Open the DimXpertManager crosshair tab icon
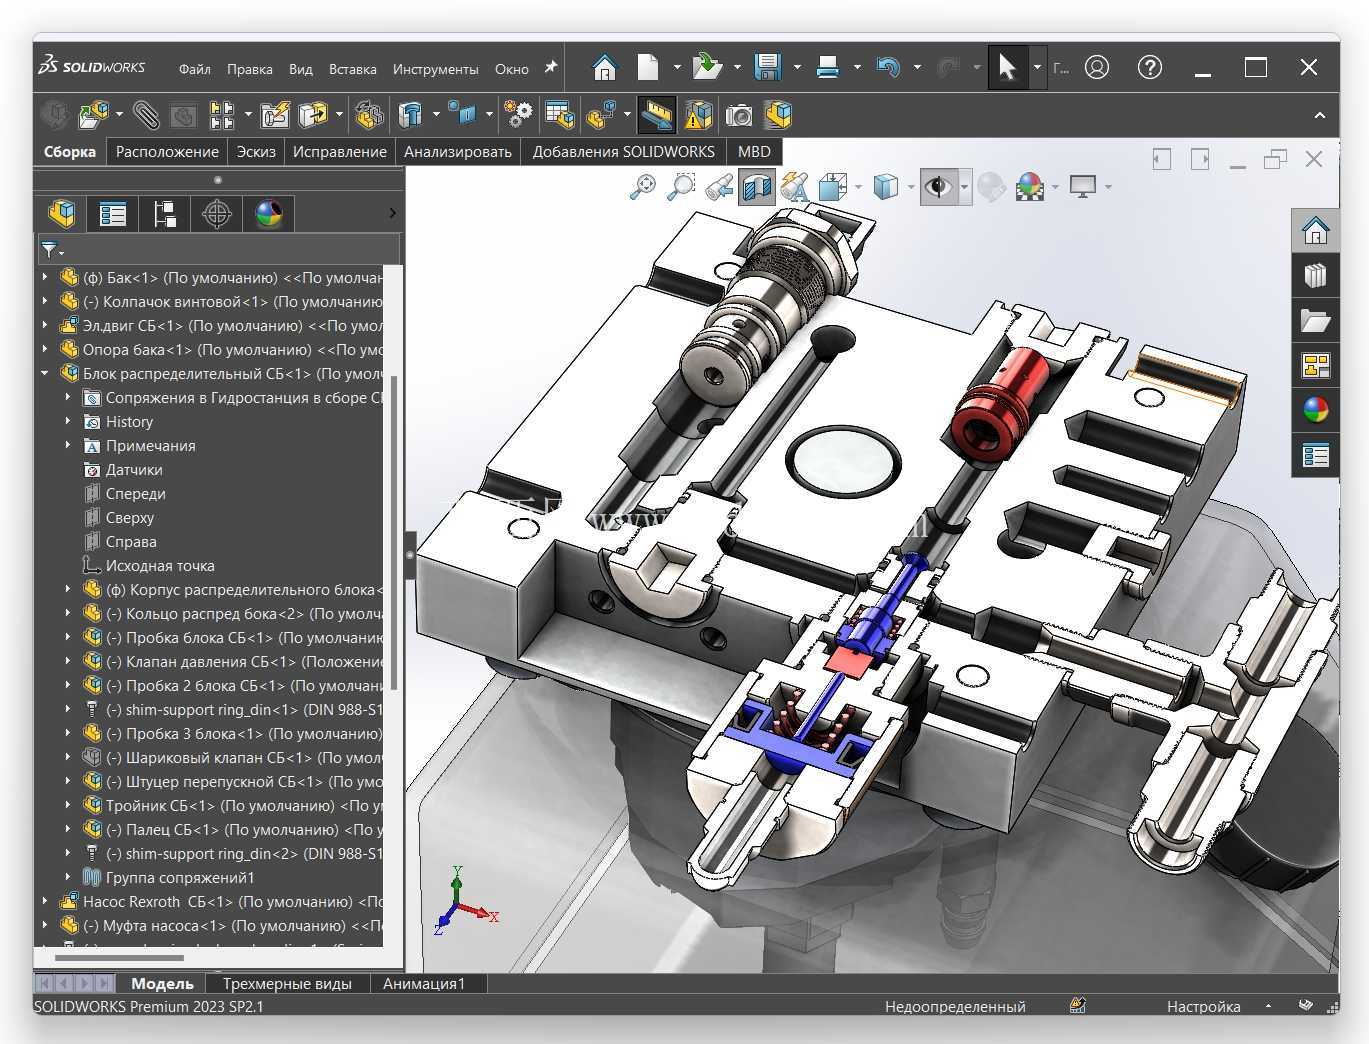 [217, 213]
